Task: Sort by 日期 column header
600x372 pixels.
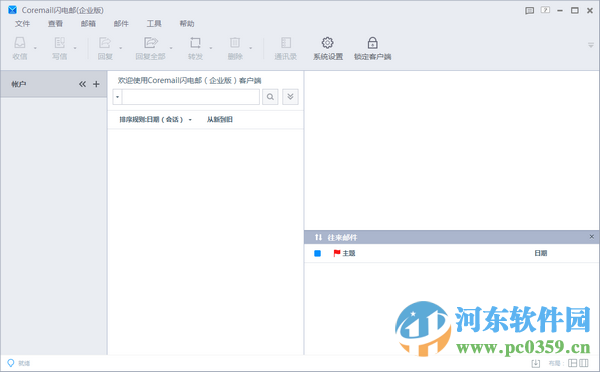Action: click(x=541, y=253)
